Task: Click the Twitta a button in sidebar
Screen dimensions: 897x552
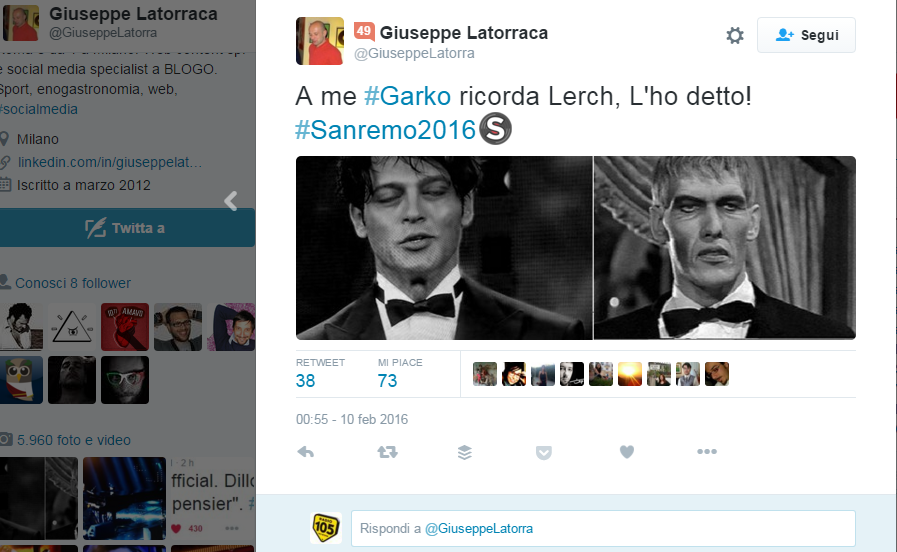Action: 127,228
